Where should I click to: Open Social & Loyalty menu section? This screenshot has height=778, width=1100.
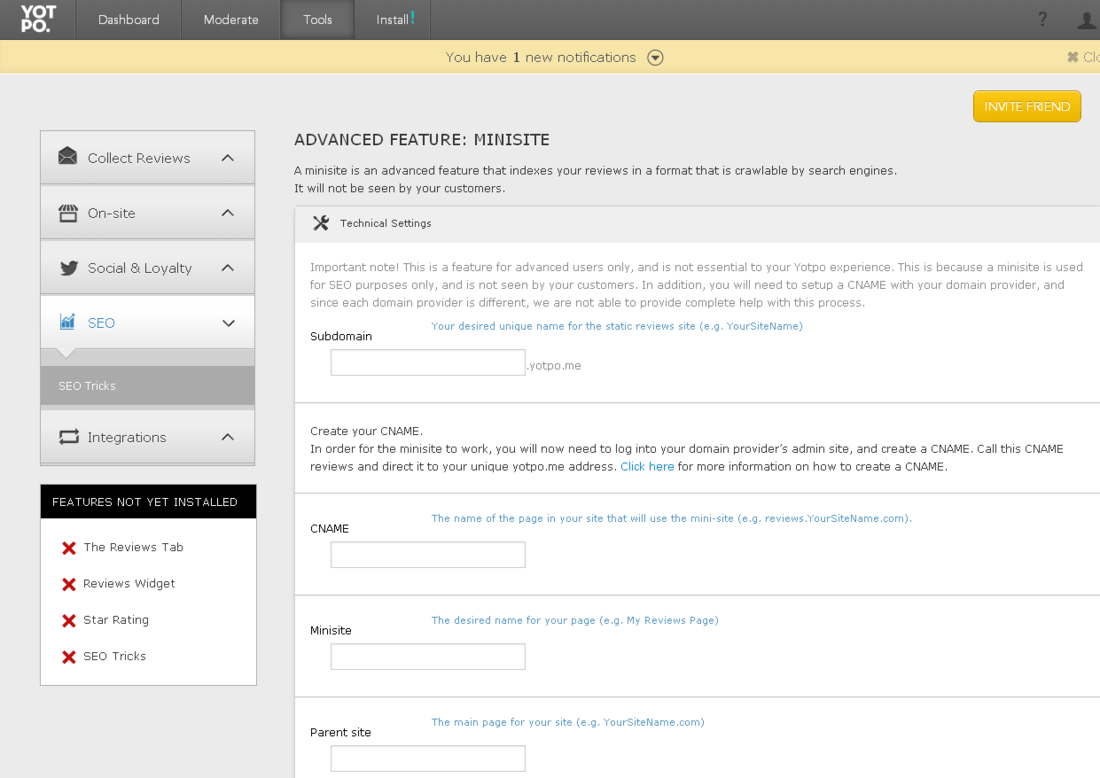coord(147,267)
